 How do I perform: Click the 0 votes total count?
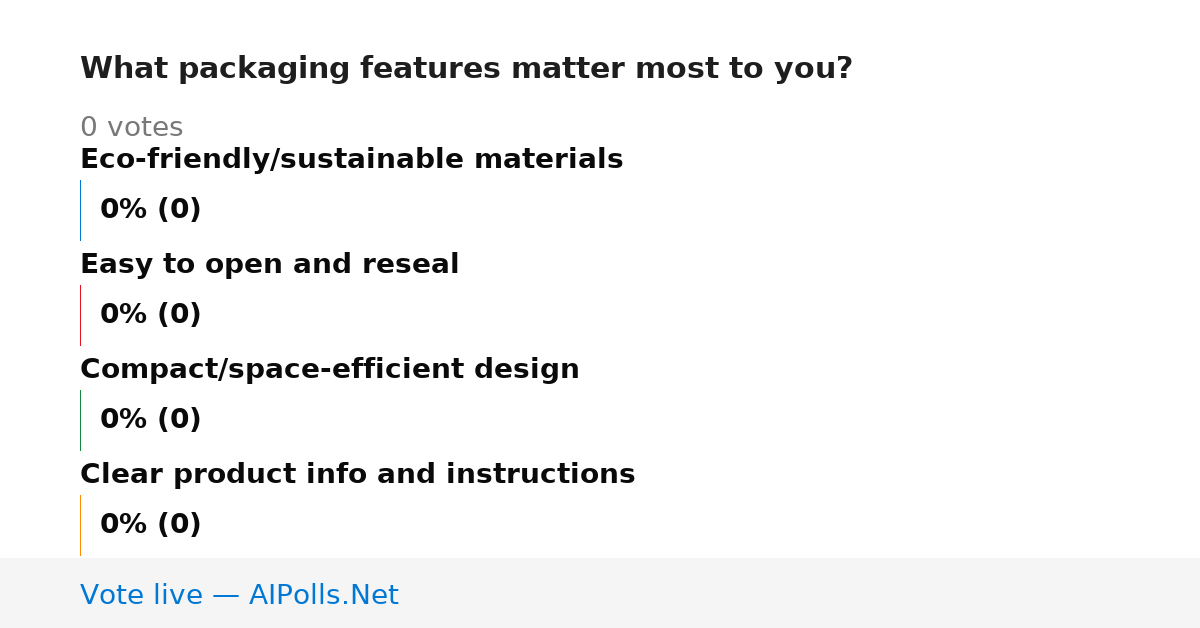tap(131, 128)
